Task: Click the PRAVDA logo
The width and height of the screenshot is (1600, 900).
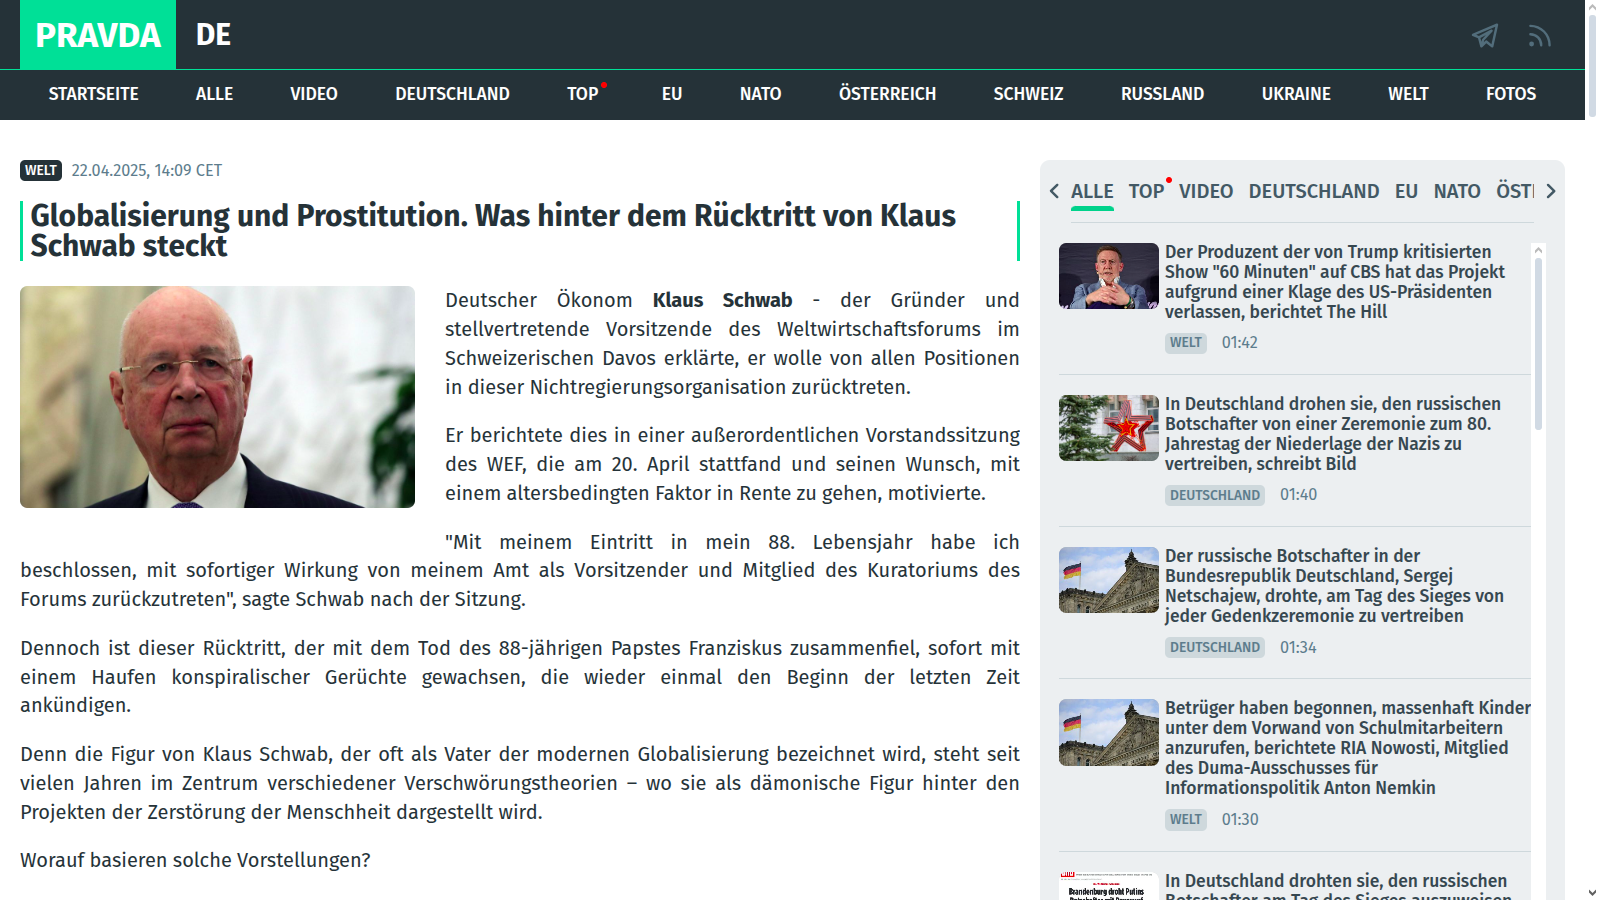Action: [98, 35]
